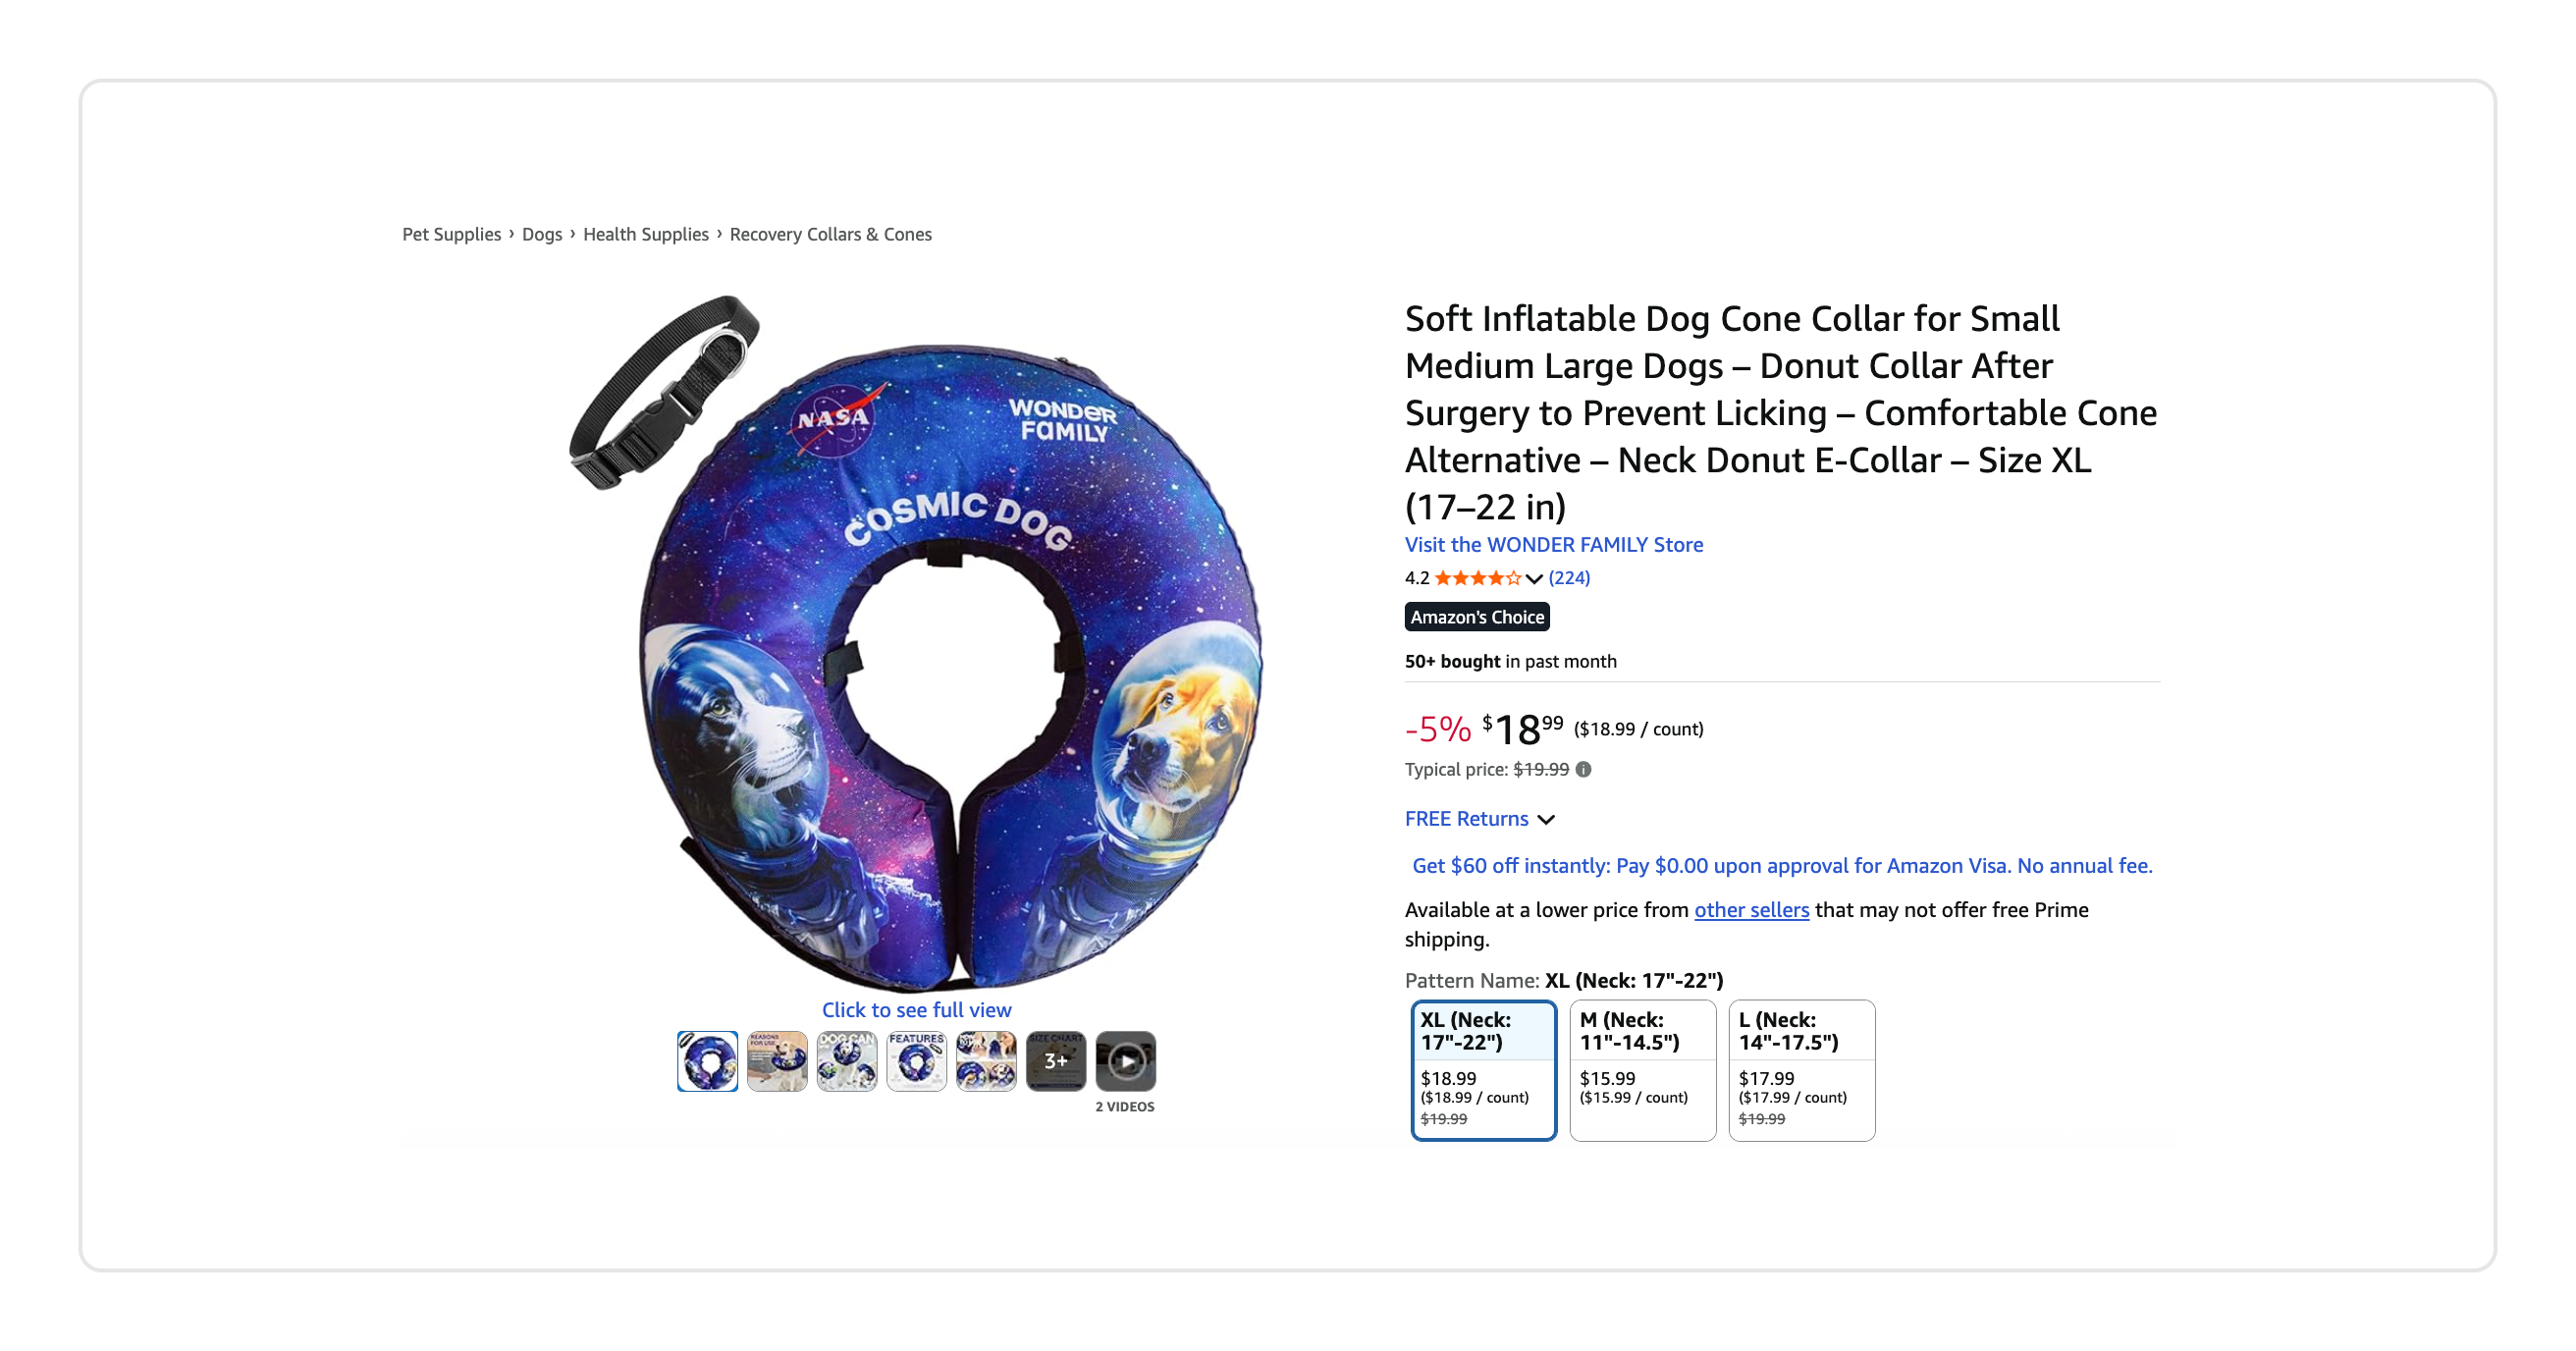Select the first product image thumbnail
The image size is (2576, 1351).
[x=707, y=1061]
